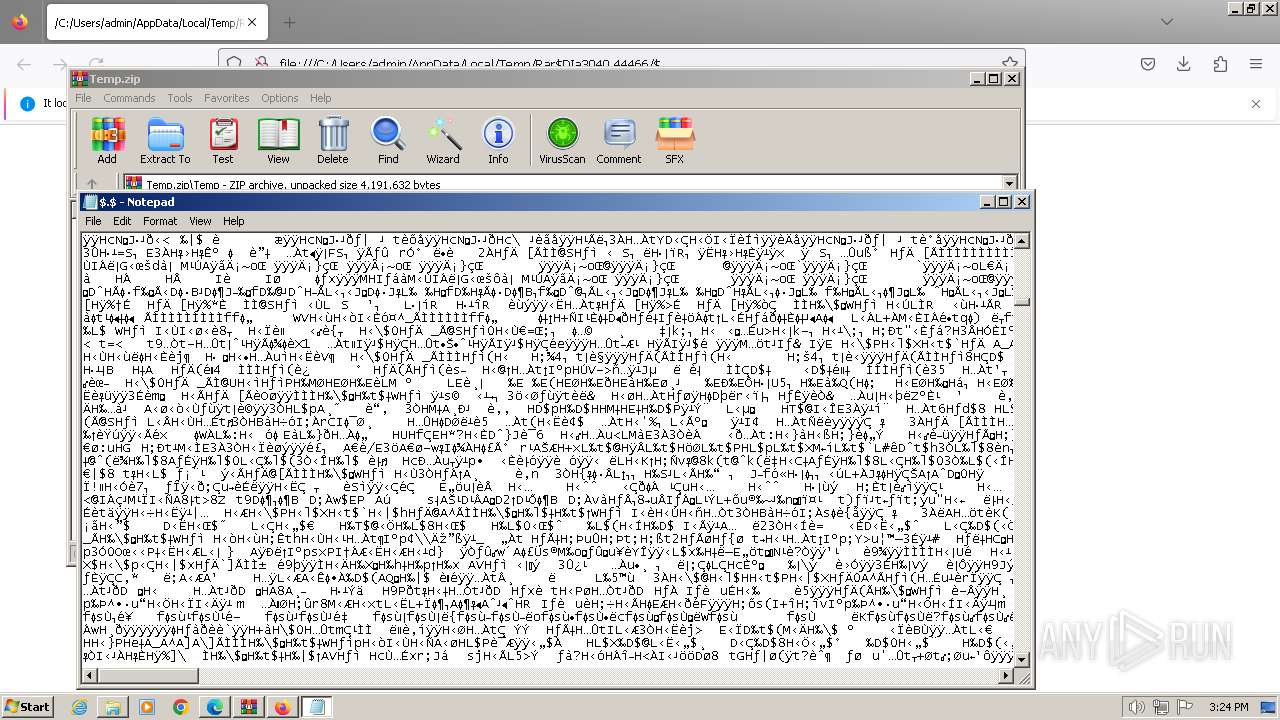The width and height of the screenshot is (1280, 720).
Task: Open WinRAR Tools menu
Action: tap(180, 98)
